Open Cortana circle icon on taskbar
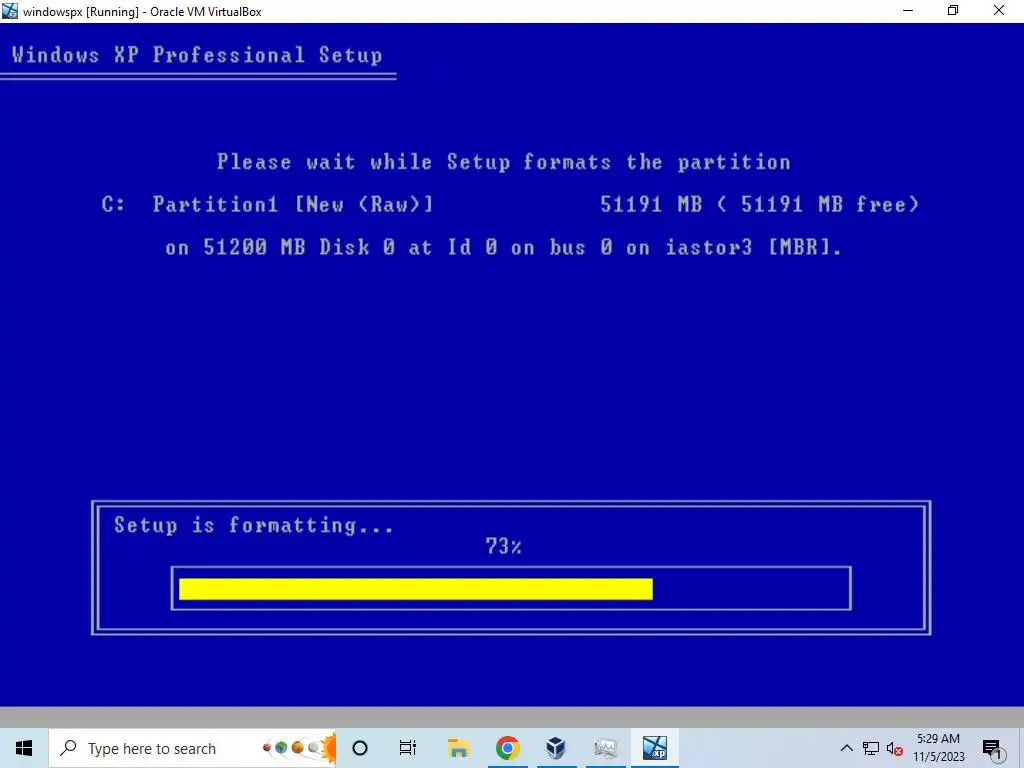Image resolution: width=1024 pixels, height=768 pixels. click(360, 748)
